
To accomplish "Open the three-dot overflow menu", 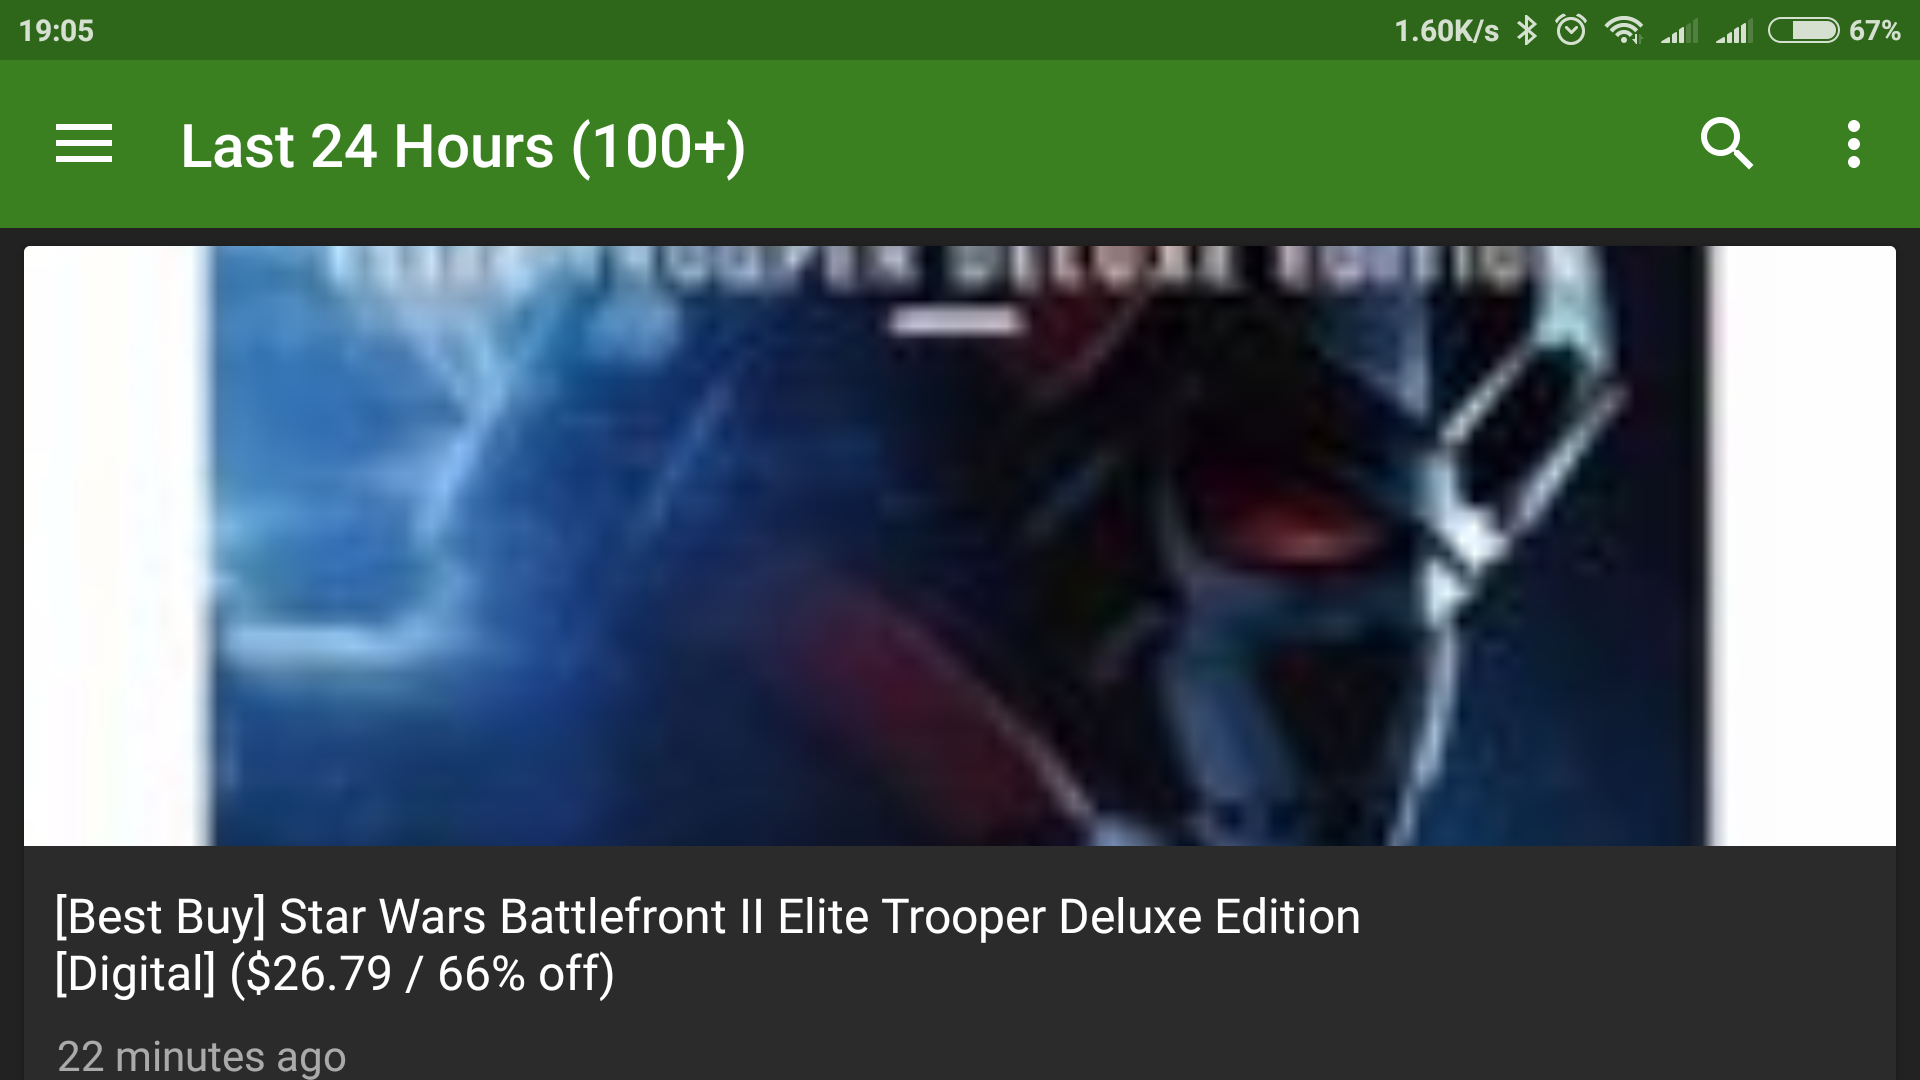I will [x=1853, y=144].
